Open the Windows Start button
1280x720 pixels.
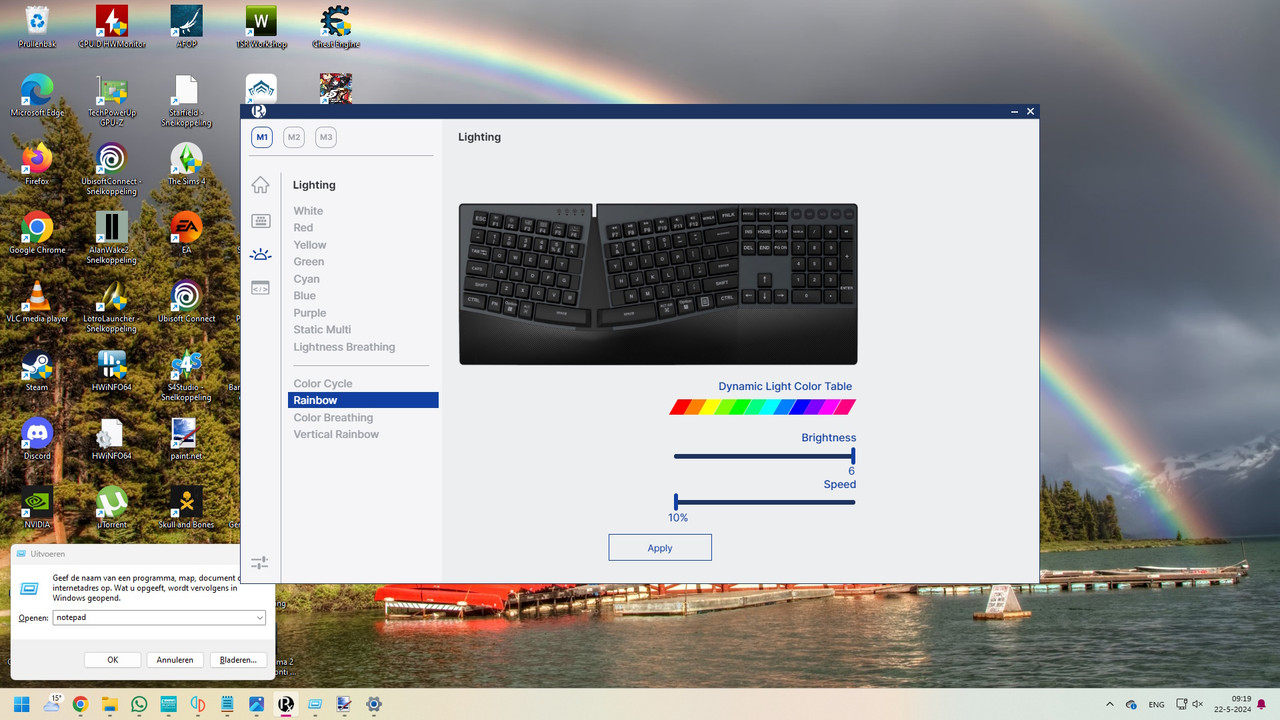point(21,704)
